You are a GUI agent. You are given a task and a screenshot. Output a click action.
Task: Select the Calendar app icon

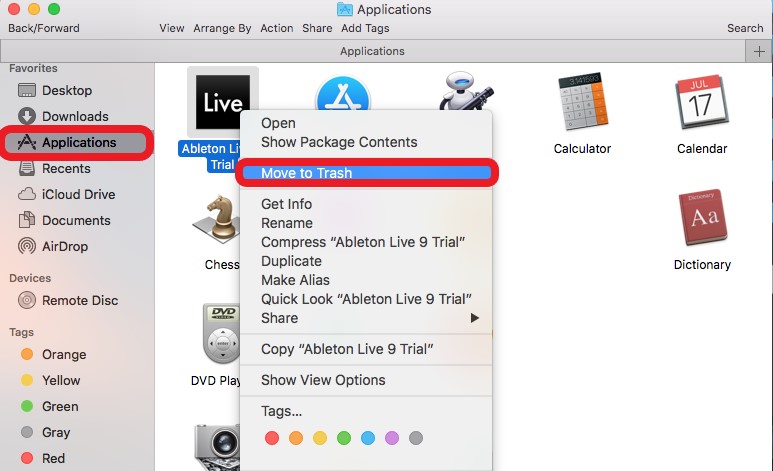[x=702, y=102]
